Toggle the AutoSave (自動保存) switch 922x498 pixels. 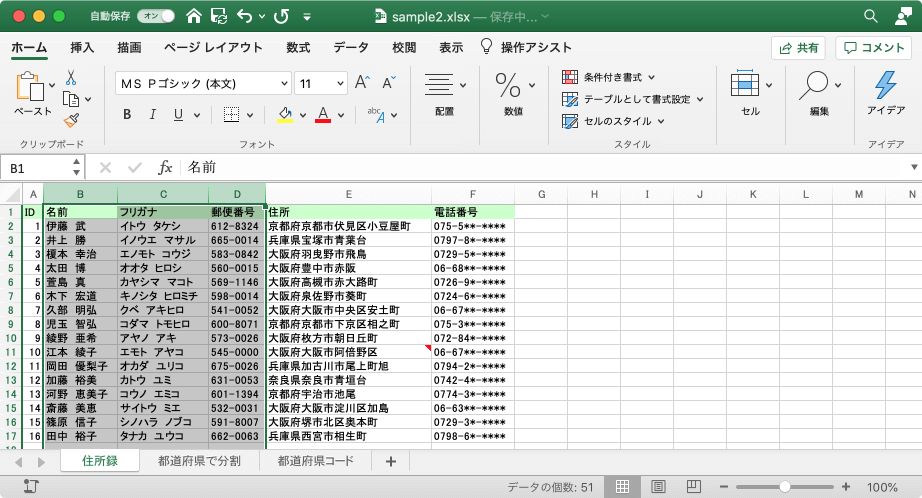click(x=156, y=16)
